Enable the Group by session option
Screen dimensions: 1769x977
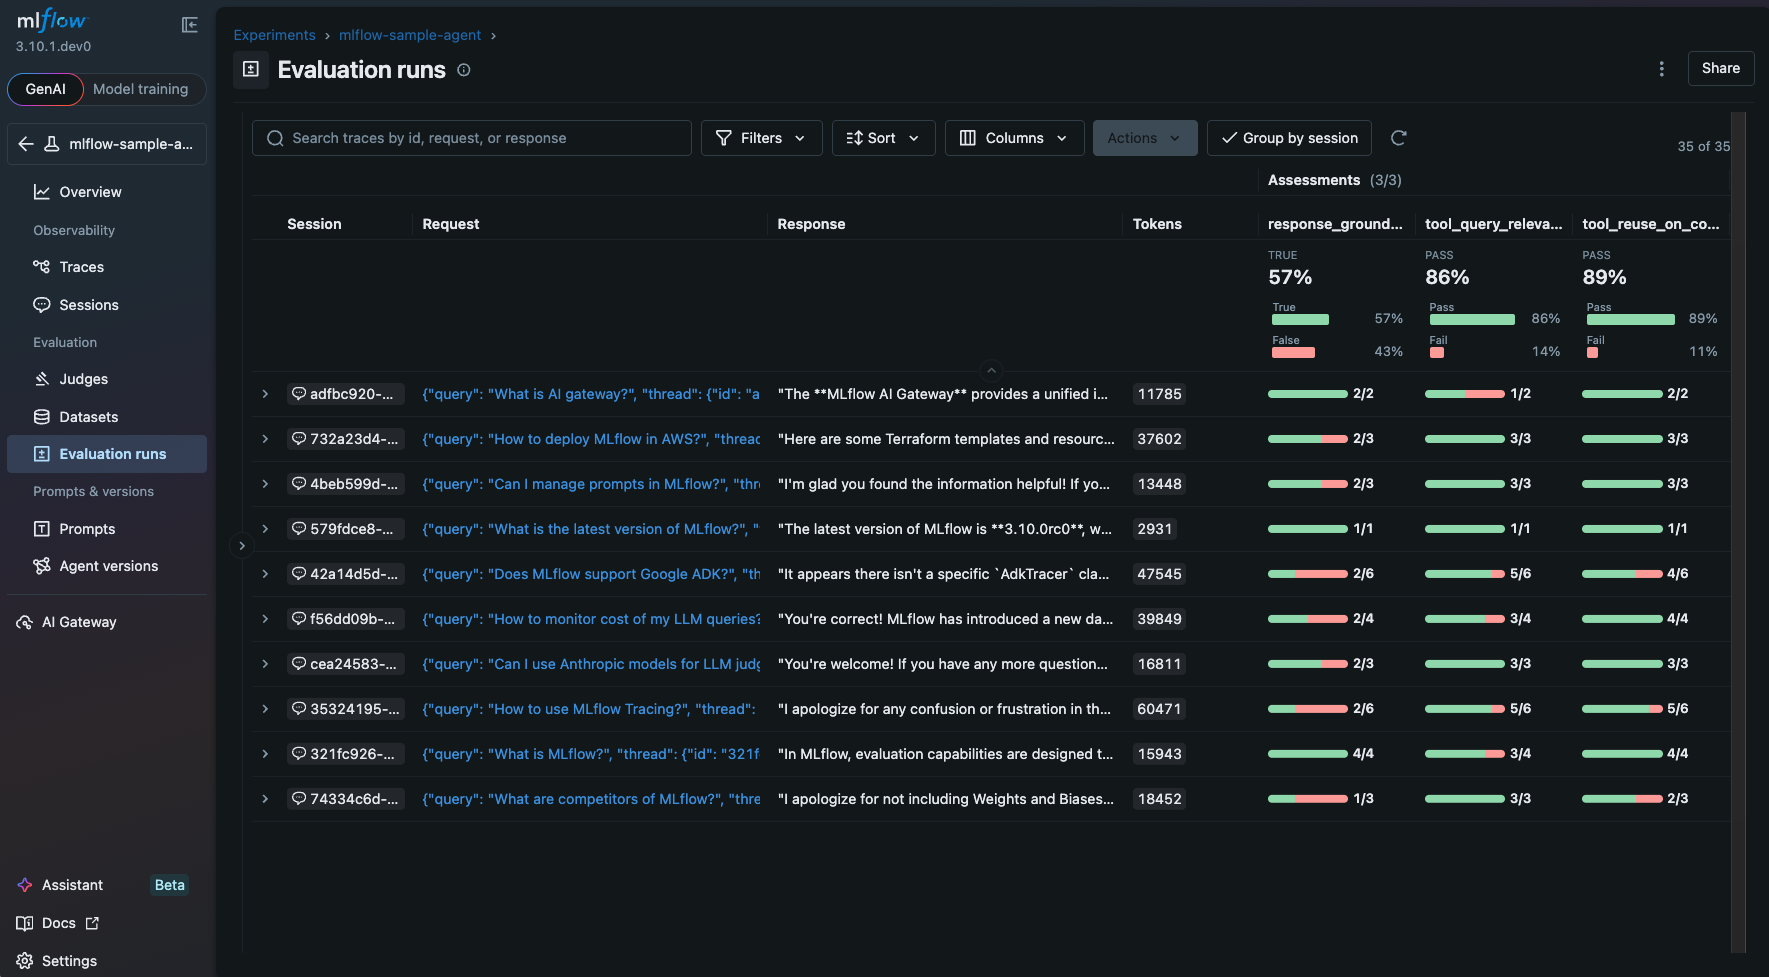[1289, 138]
